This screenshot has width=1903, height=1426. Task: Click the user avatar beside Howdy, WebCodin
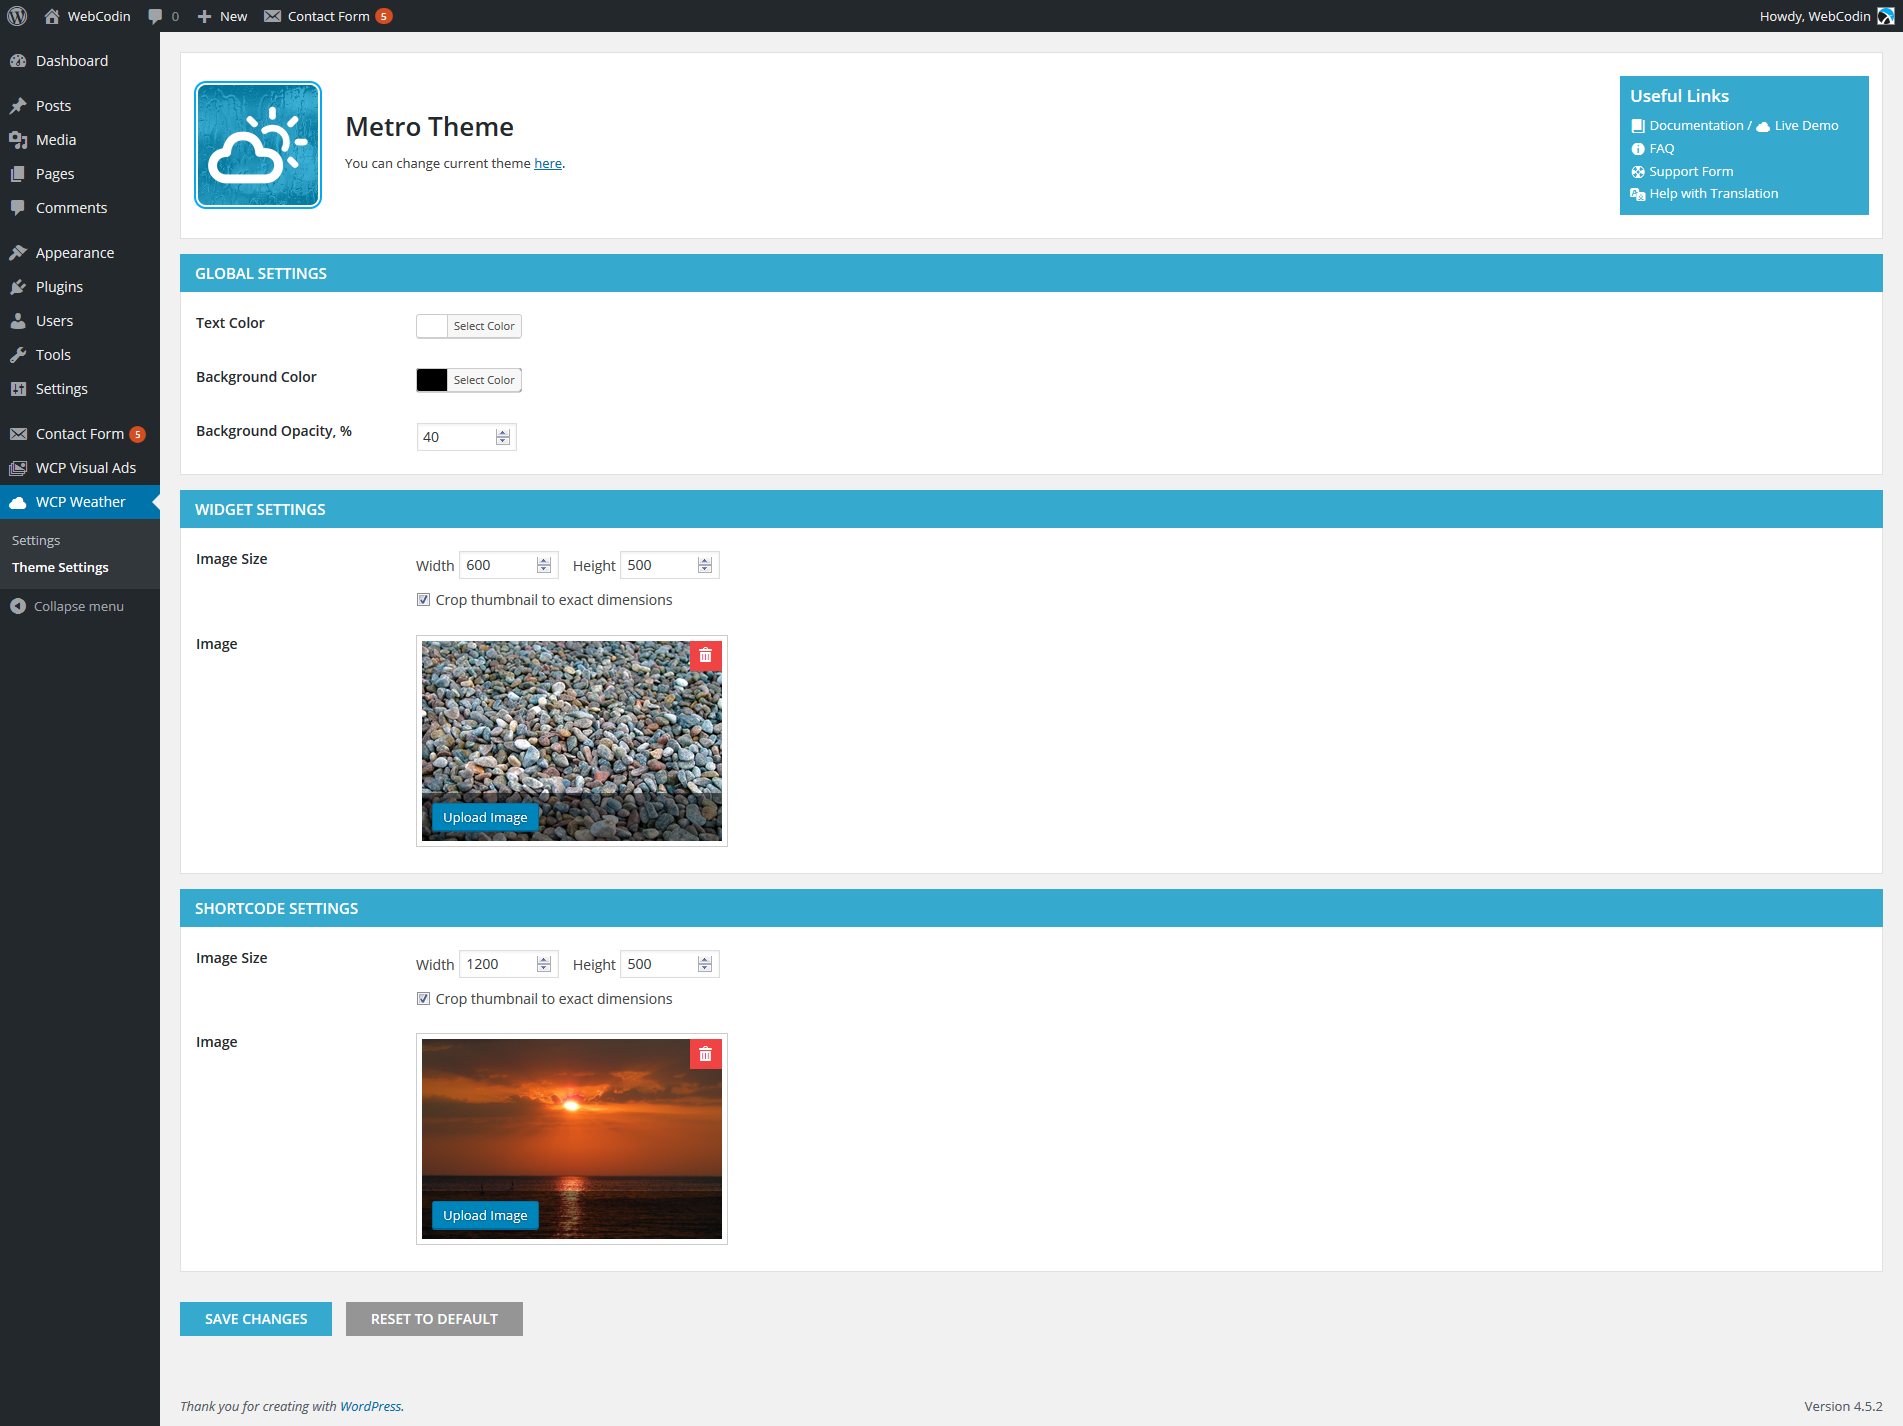[x=1885, y=16]
